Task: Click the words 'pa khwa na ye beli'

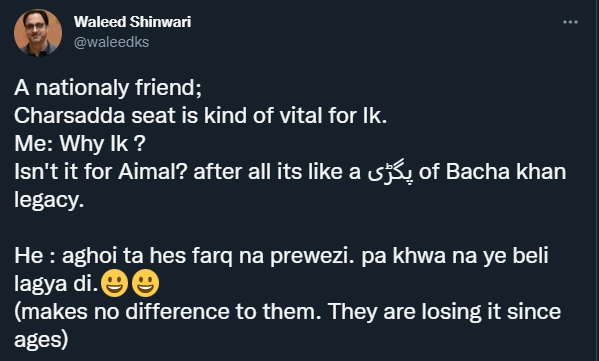Action: click(455, 256)
